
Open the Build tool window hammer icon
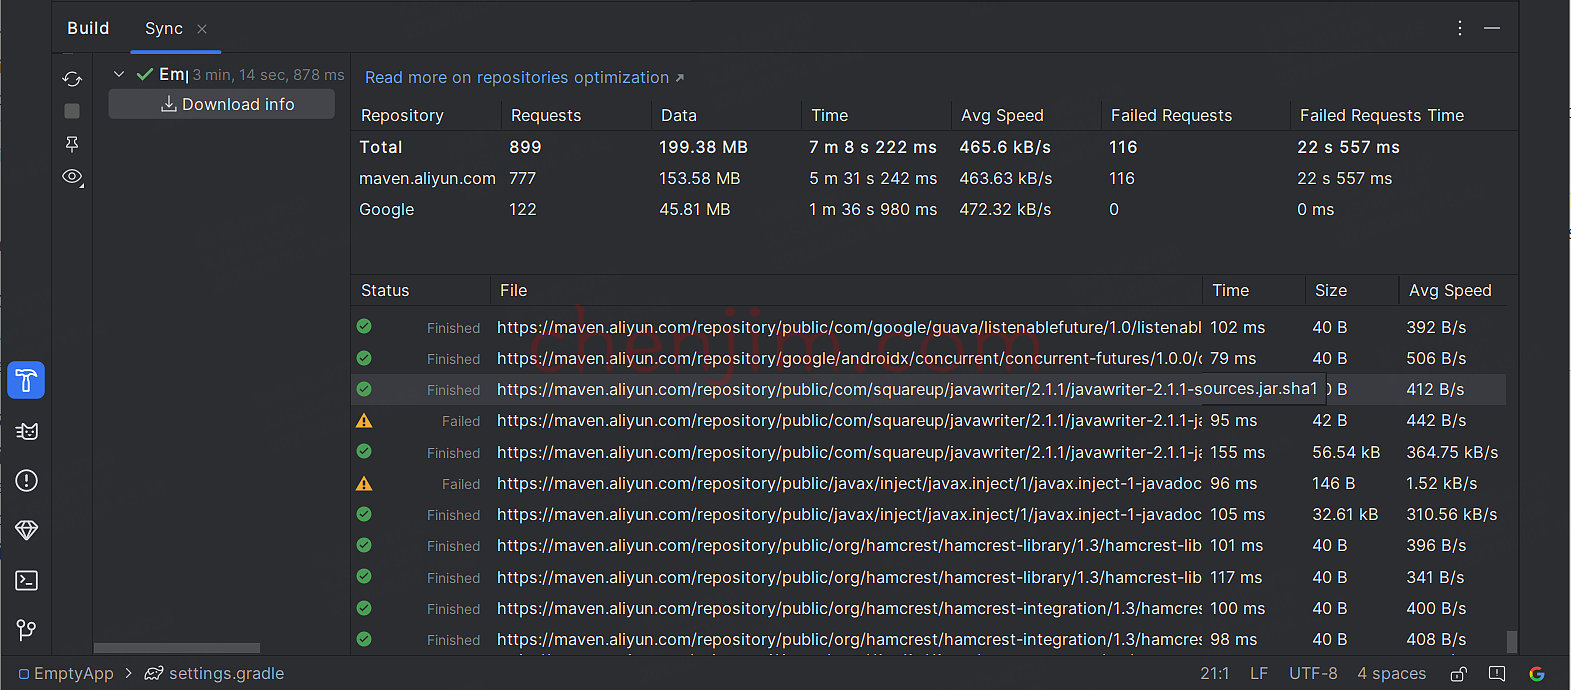26,380
